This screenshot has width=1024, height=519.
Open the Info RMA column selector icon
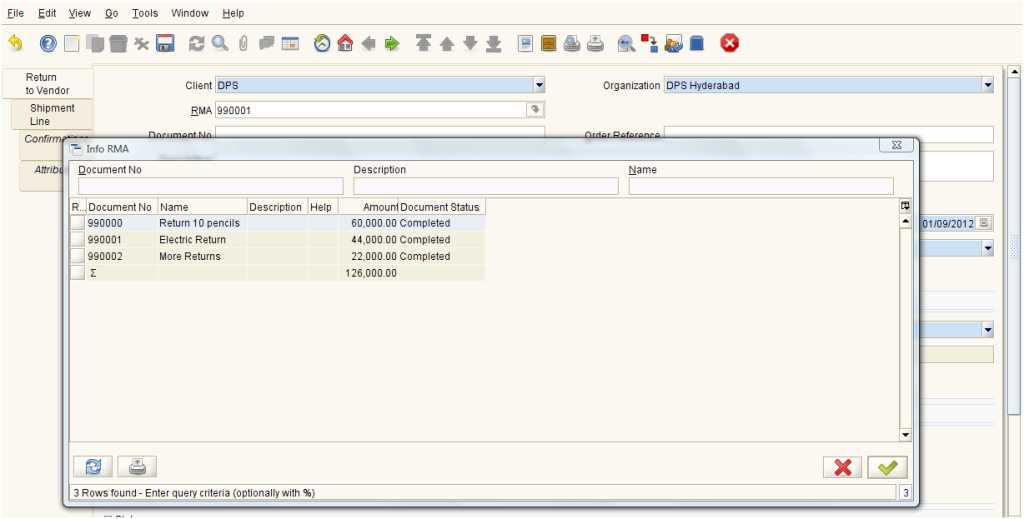pyautogui.click(x=905, y=206)
